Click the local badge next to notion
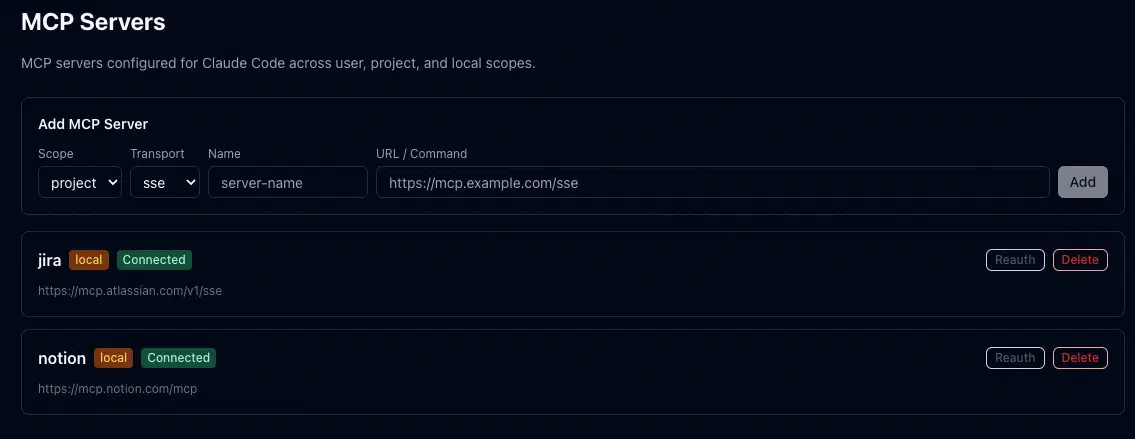 click(x=114, y=358)
